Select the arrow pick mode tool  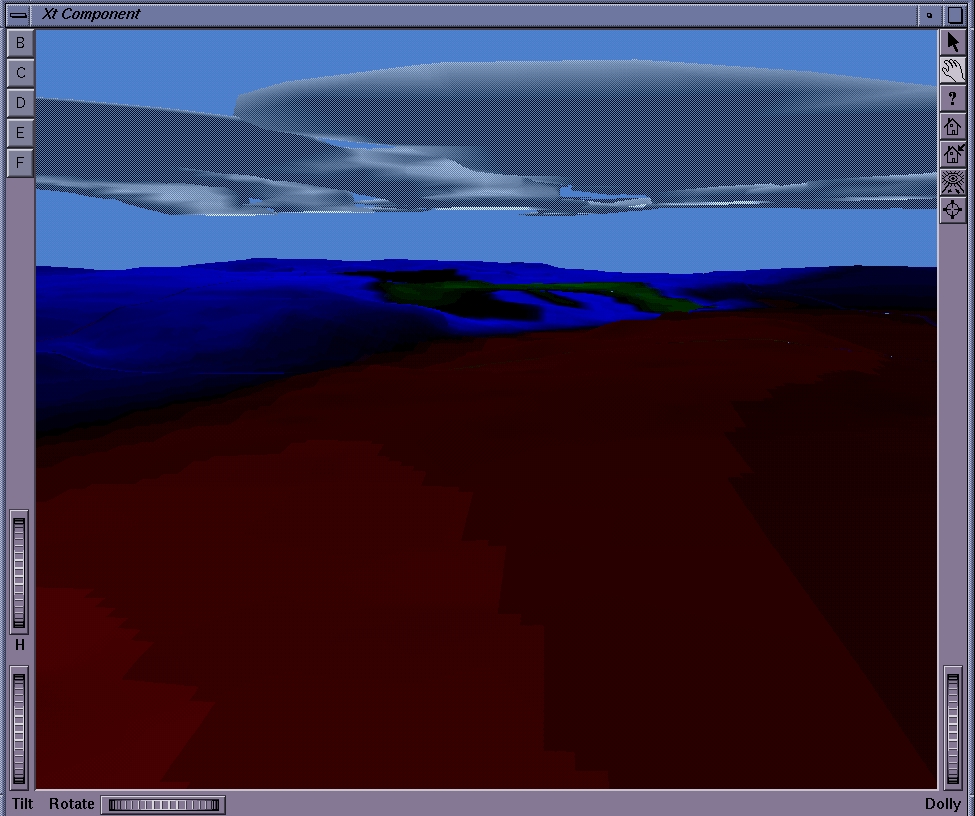(953, 42)
